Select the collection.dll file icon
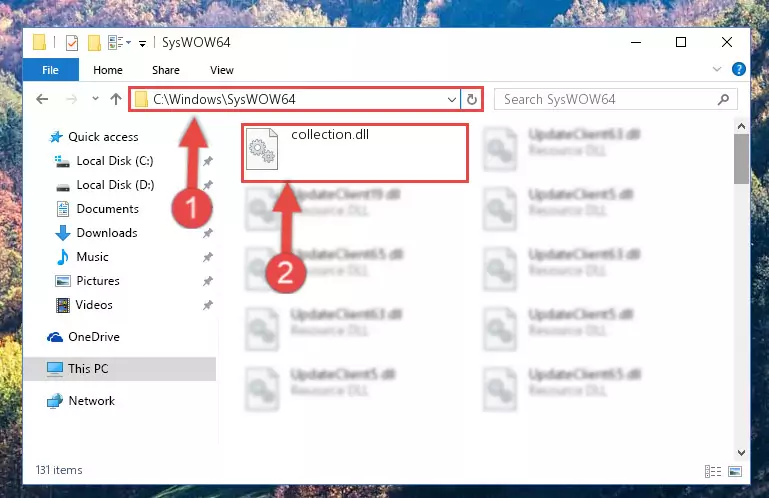This screenshot has width=769, height=498. [262, 149]
